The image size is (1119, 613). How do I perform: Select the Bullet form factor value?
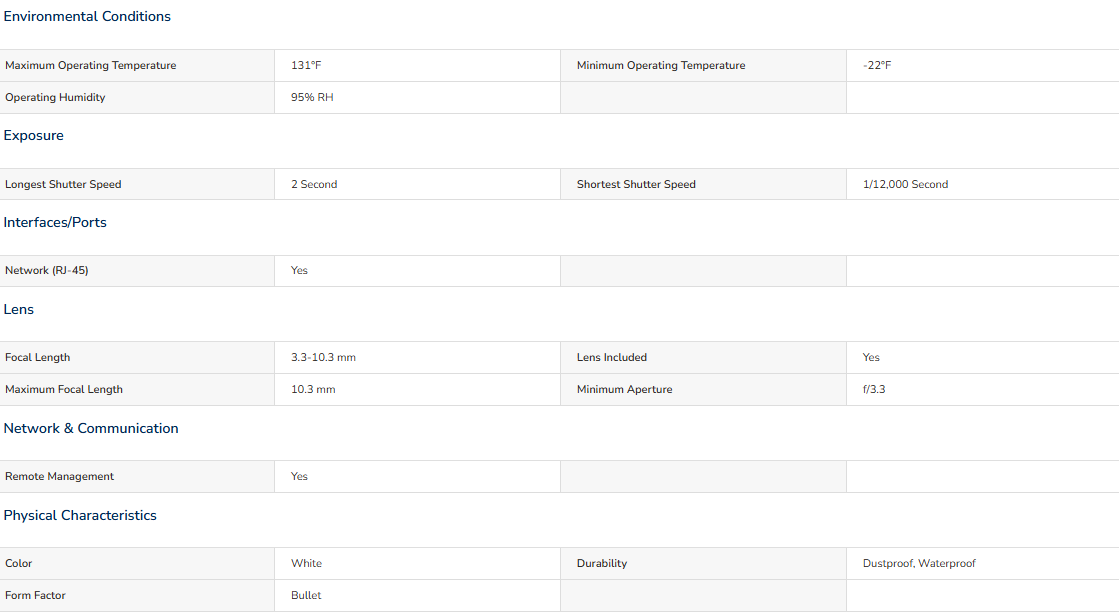click(x=306, y=596)
